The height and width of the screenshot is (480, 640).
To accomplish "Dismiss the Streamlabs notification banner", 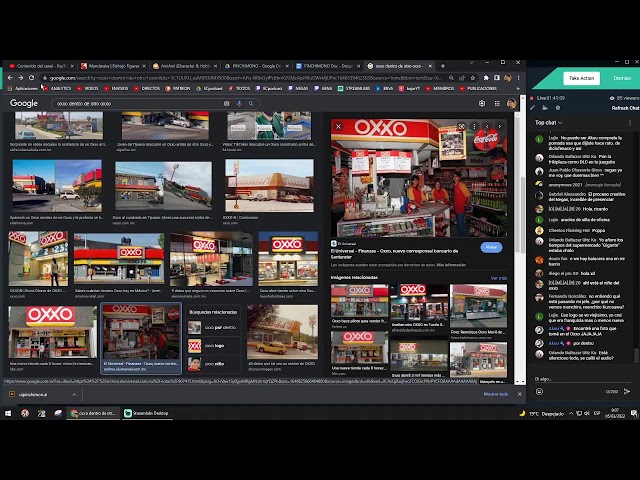I will 622,78.
